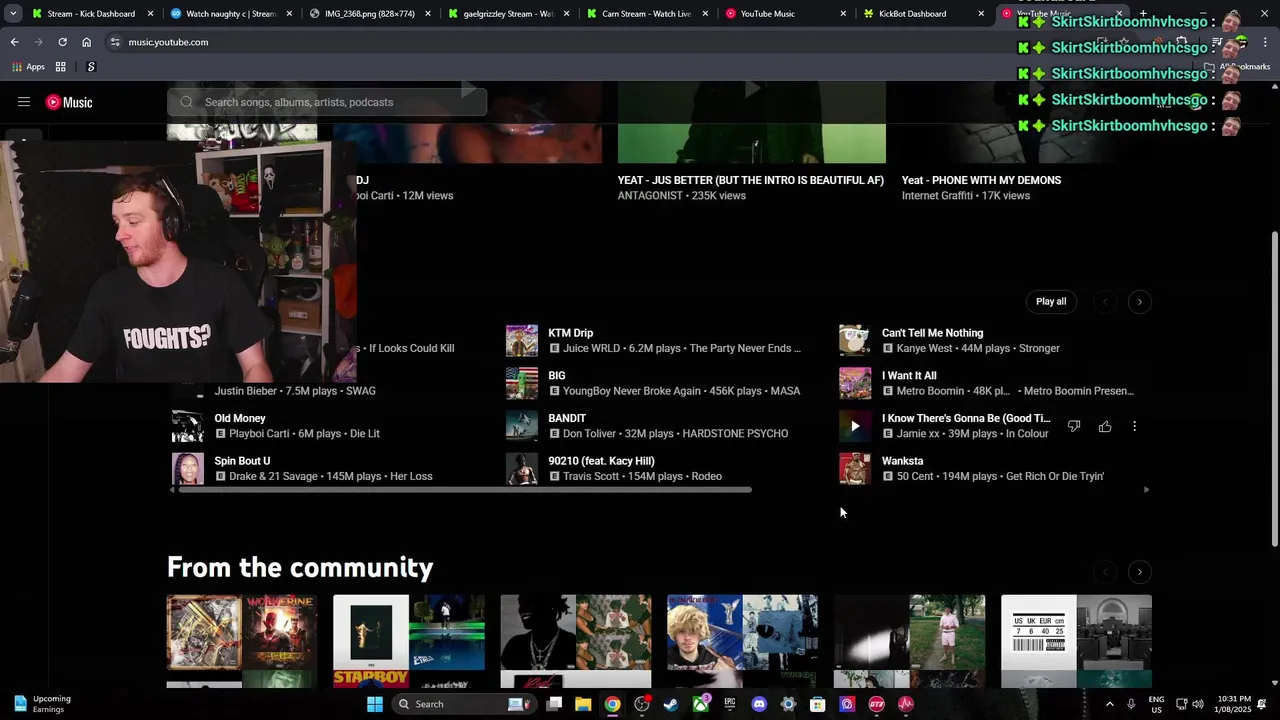Click the right arrow of song scrollbar

tap(1146, 490)
